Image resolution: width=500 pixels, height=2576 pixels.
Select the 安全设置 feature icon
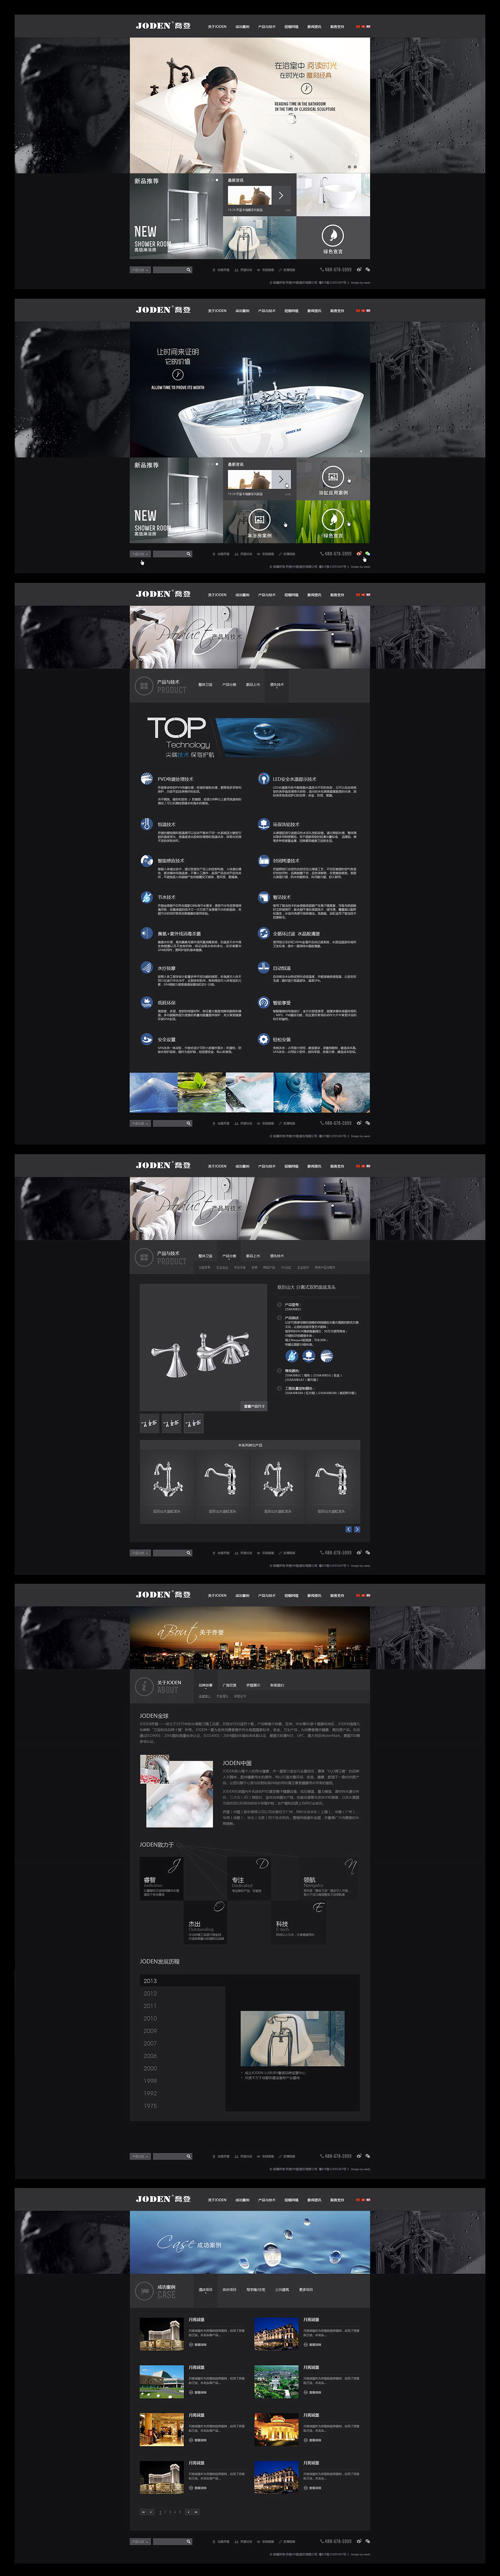coord(147,1039)
